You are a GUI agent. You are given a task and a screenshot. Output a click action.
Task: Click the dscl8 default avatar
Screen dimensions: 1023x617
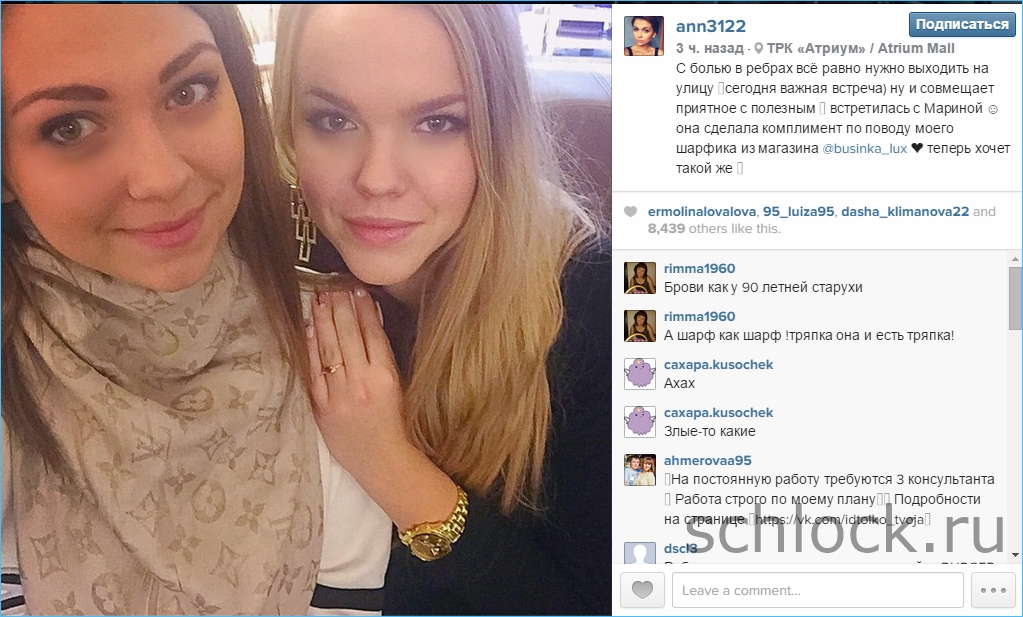(639, 553)
